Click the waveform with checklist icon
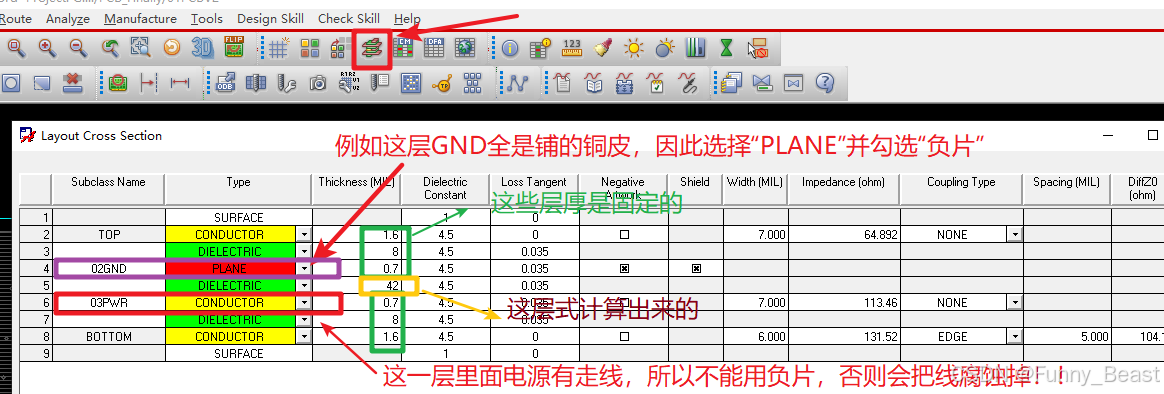This screenshot has height=394, width=1164. click(656, 83)
